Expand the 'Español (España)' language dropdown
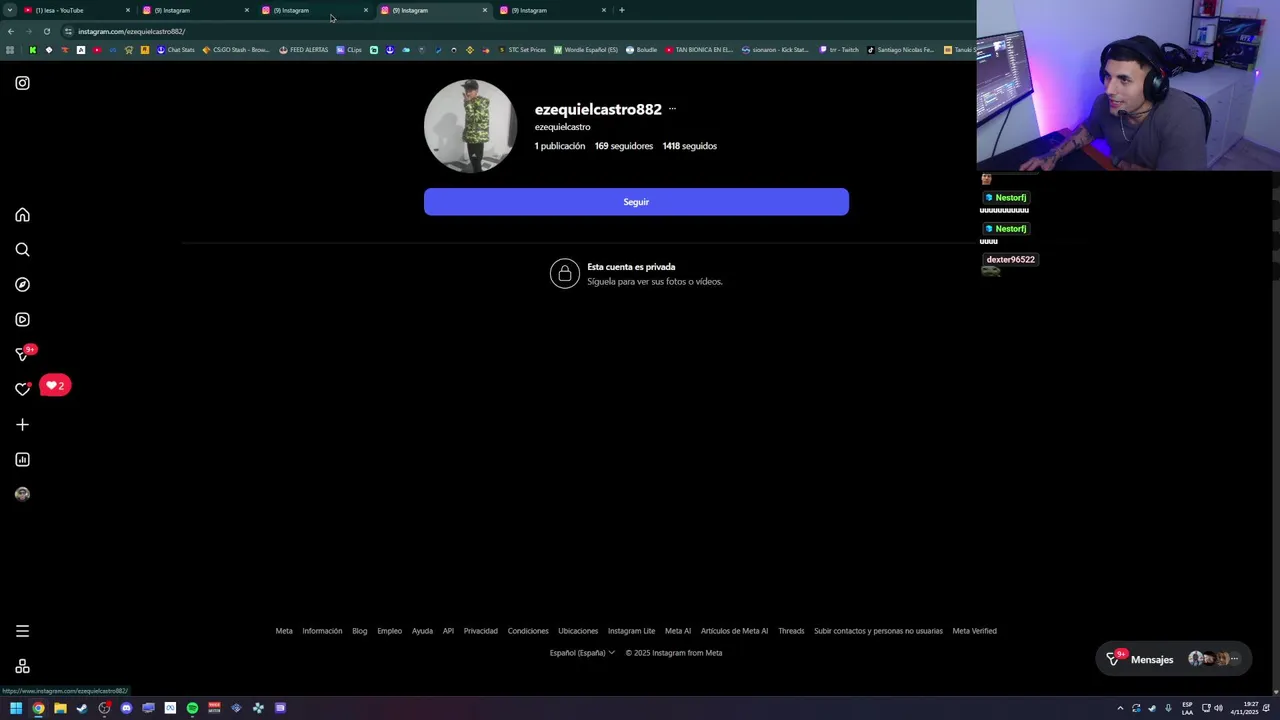 (x=582, y=653)
